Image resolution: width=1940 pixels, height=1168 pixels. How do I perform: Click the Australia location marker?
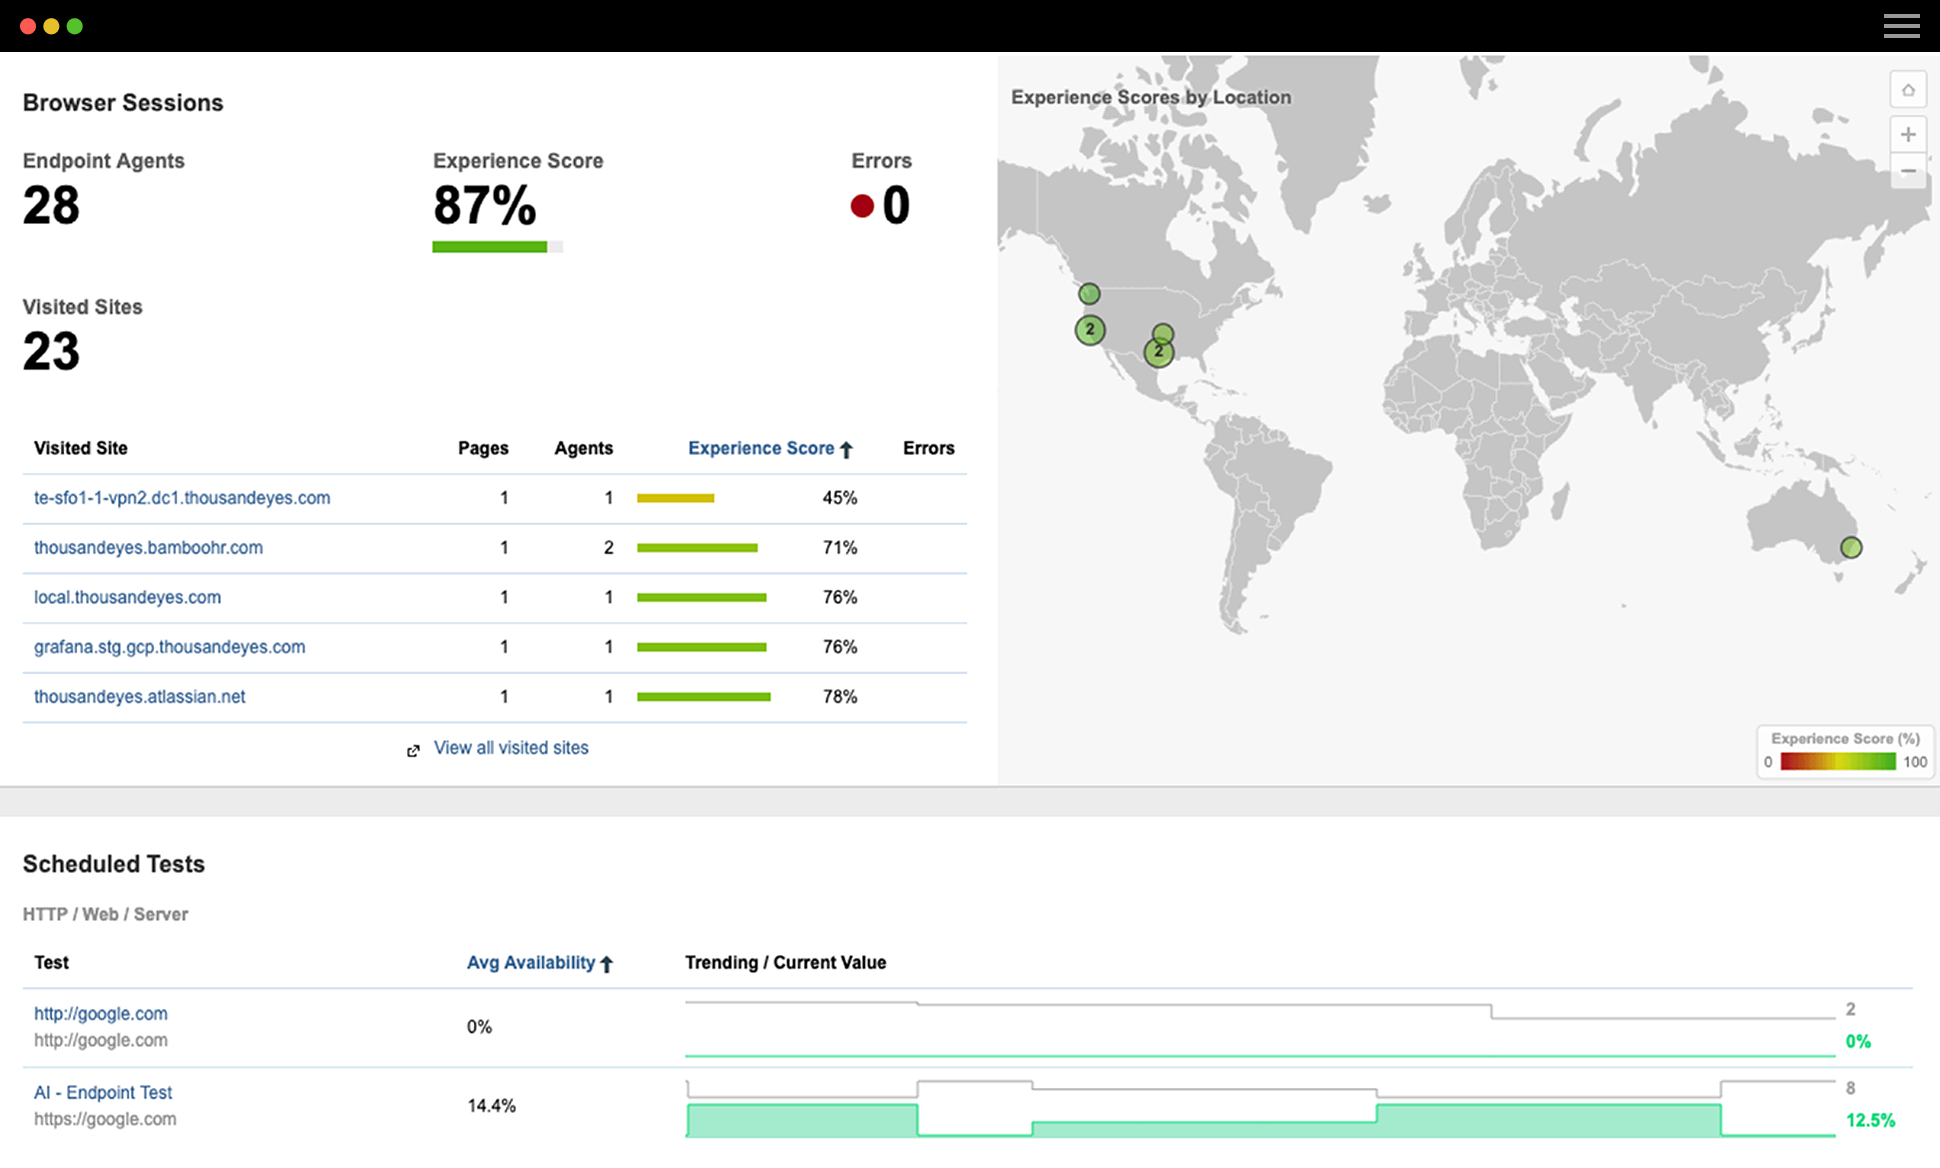(x=1851, y=547)
